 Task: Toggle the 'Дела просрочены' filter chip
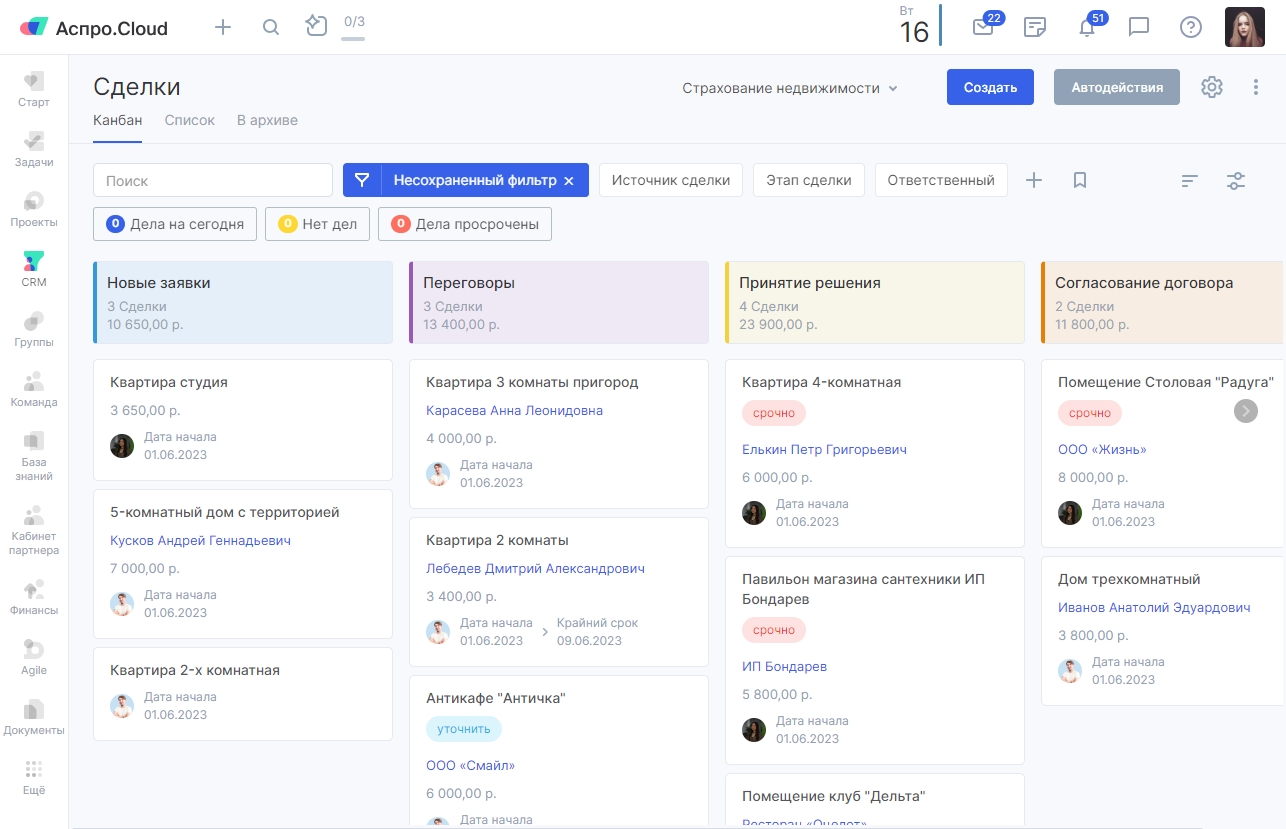pyautogui.click(x=465, y=224)
